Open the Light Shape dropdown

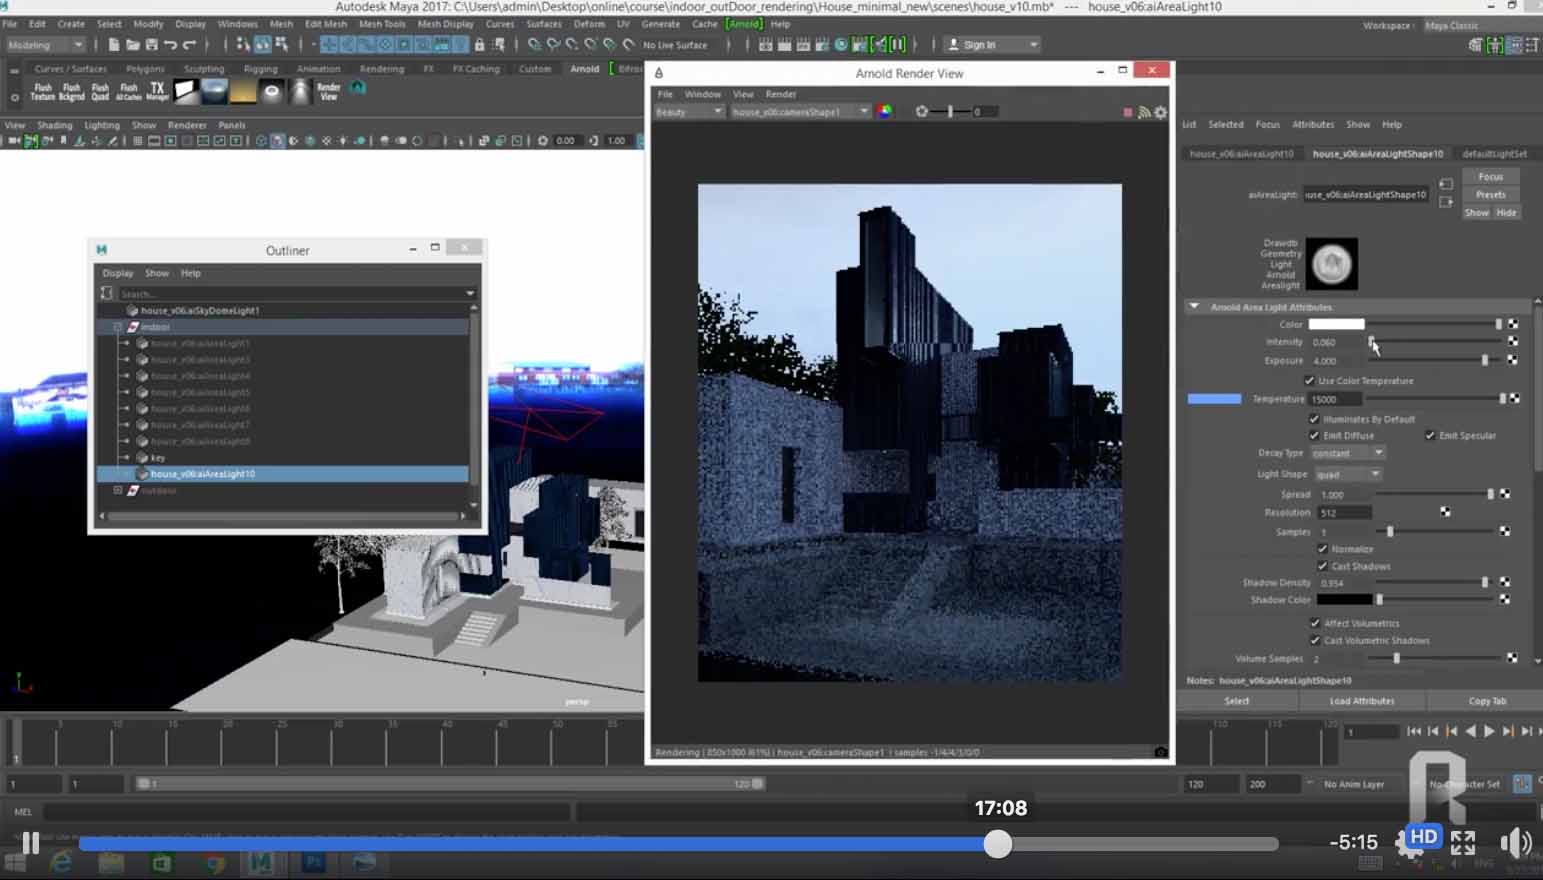[1347, 474]
